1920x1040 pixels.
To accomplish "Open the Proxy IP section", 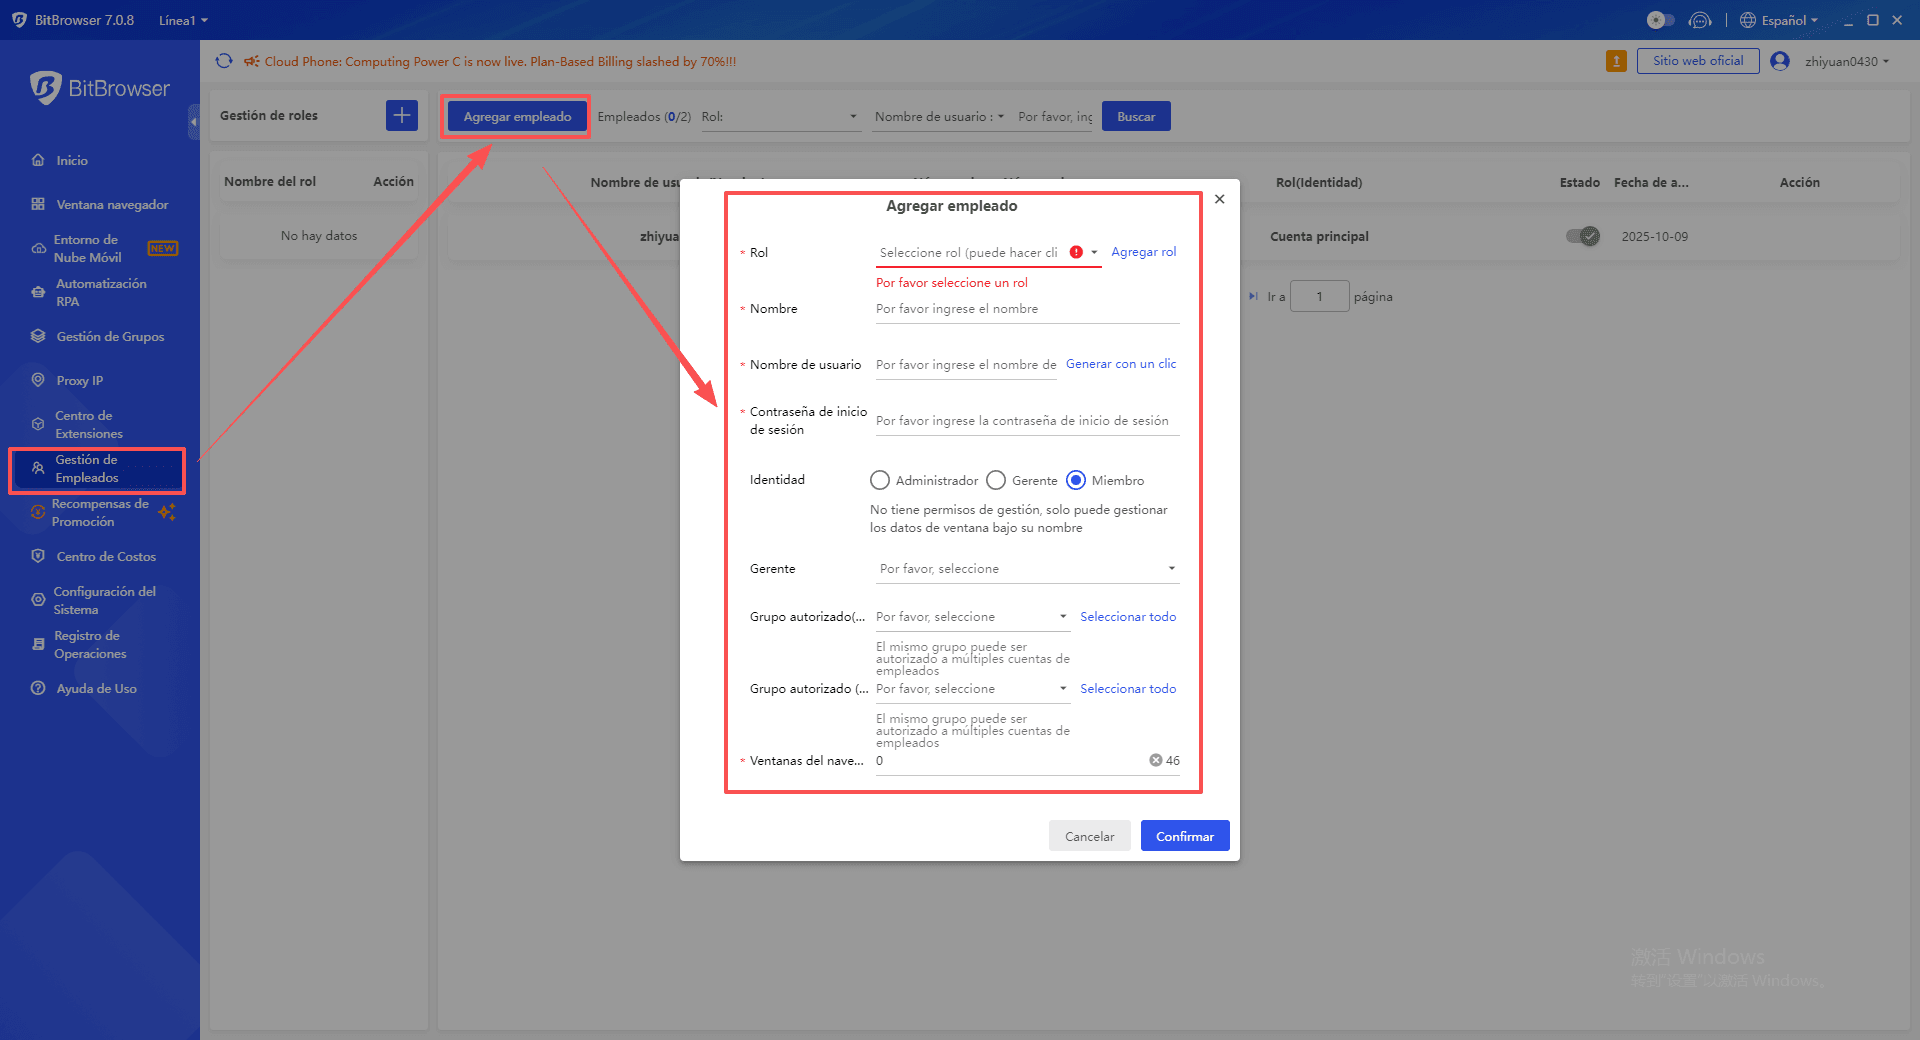I will [79, 380].
